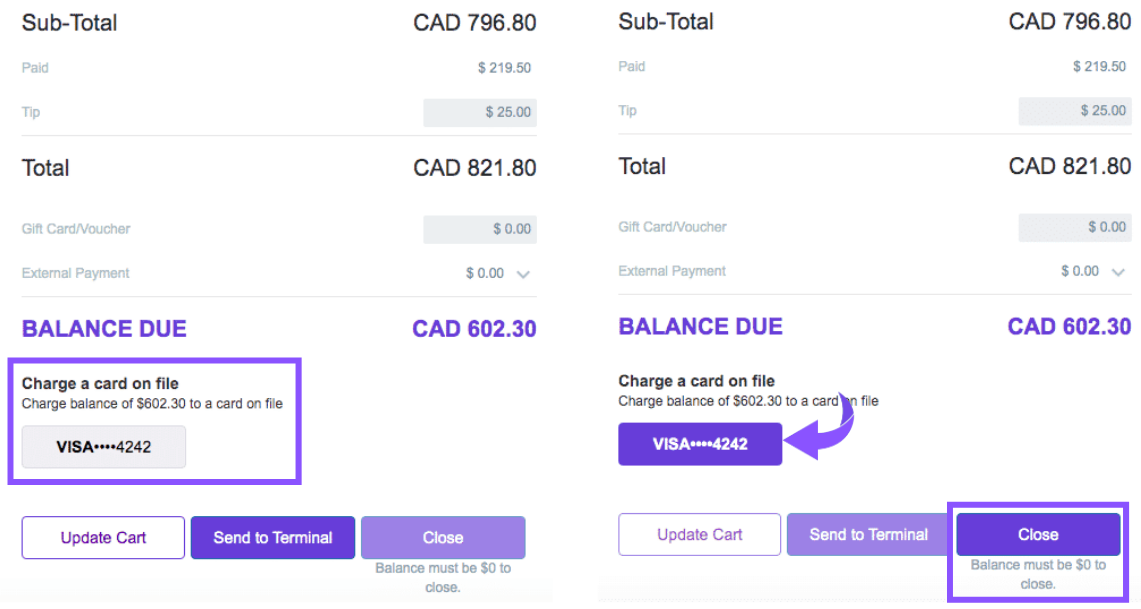Click Paid amount $219.50 in right panel
This screenshot has height=609, width=1141.
tap(1099, 66)
